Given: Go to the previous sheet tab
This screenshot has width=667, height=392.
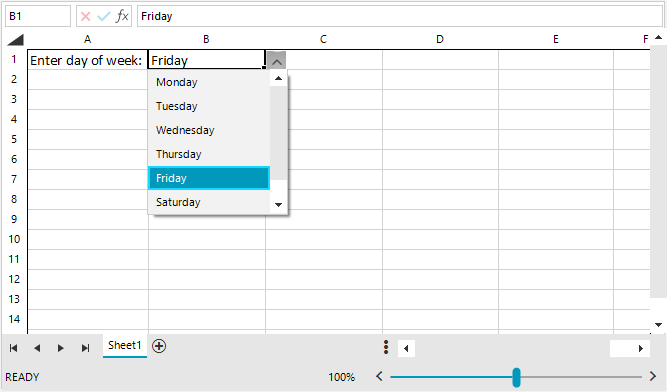Looking at the screenshot, I should coord(37,348).
